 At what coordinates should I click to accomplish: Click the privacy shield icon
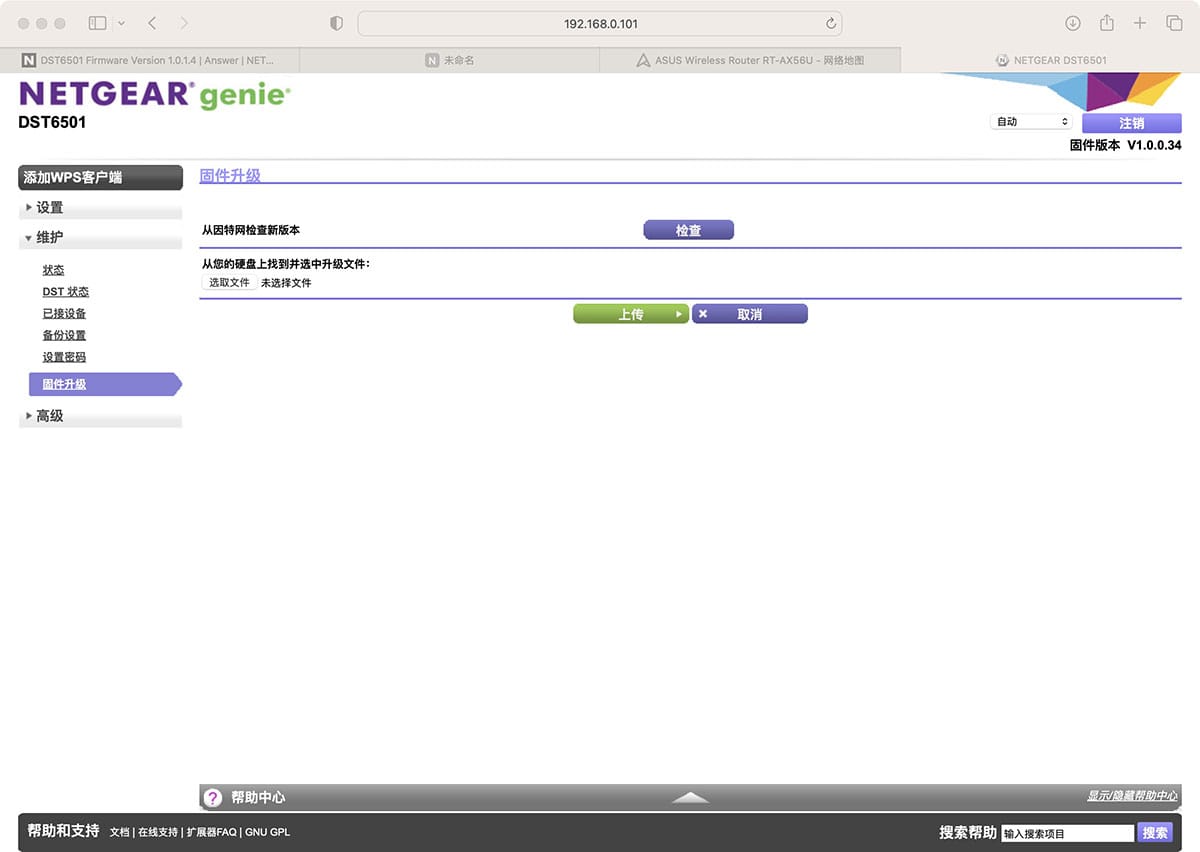[336, 23]
